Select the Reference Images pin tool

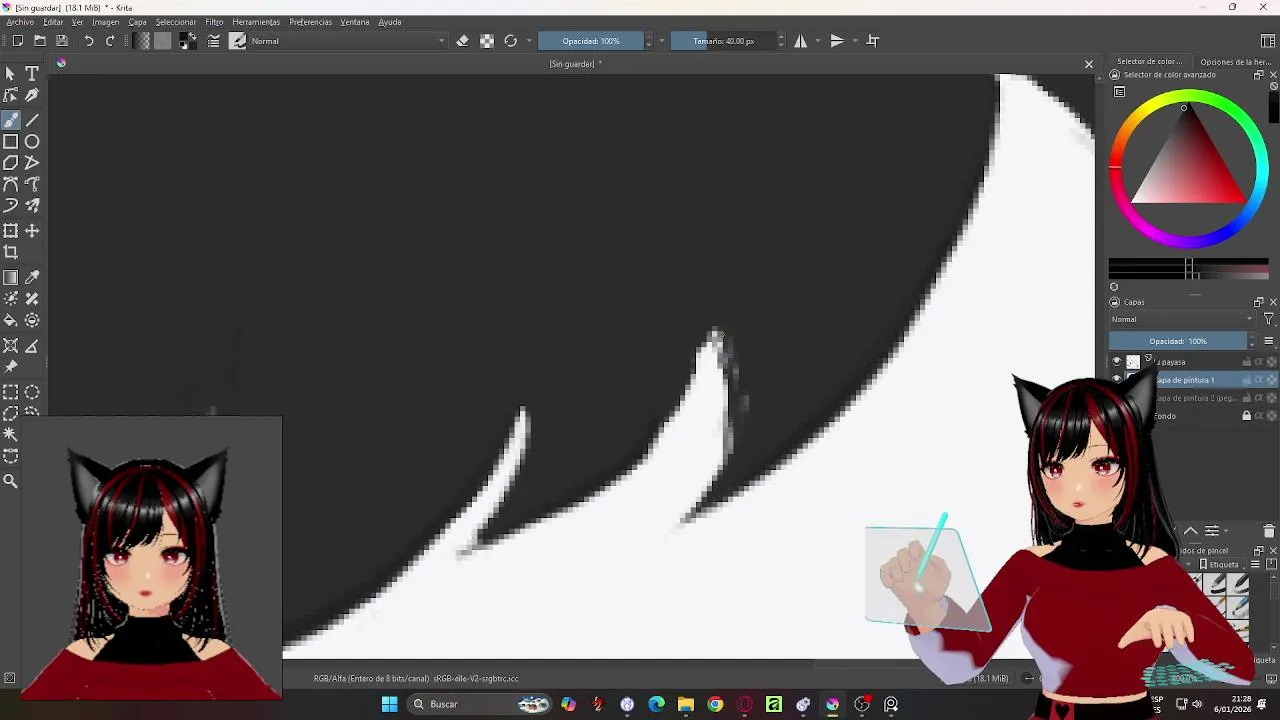coord(11,367)
